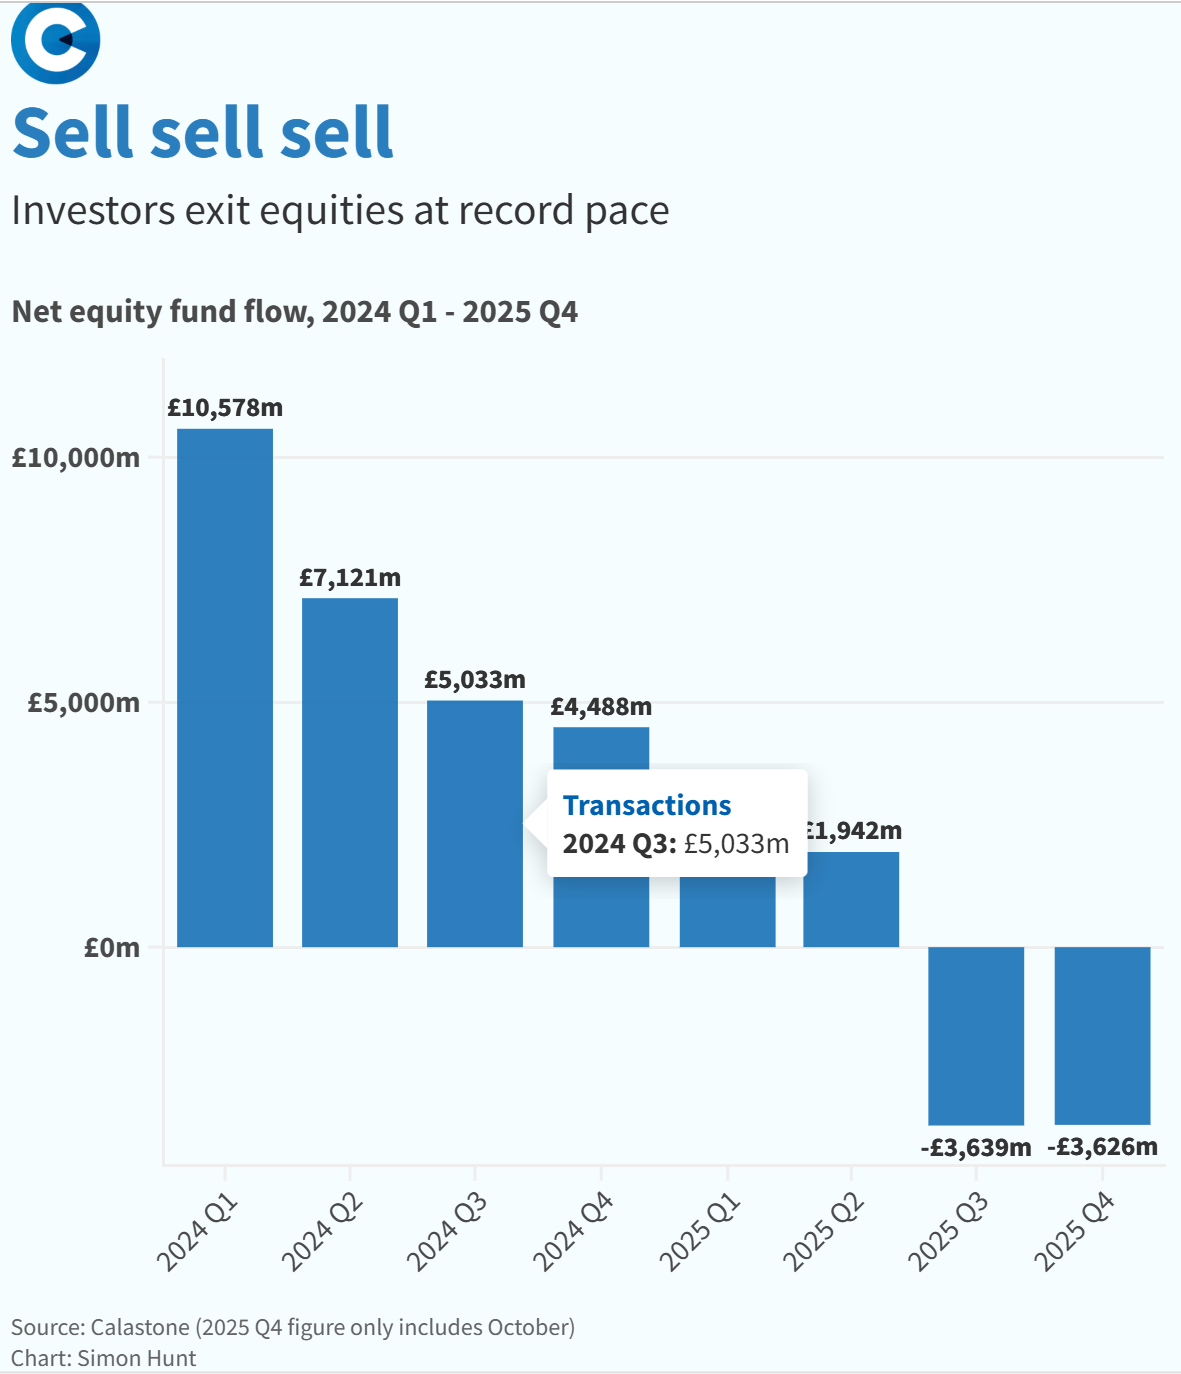
Task: Select the 2025 Q1 bar
Action: pos(727,912)
